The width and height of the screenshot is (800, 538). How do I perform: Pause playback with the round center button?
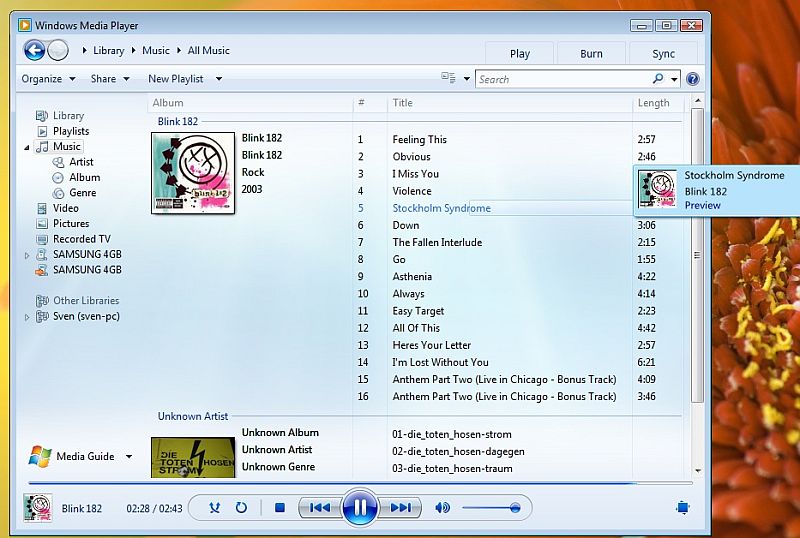click(x=360, y=507)
